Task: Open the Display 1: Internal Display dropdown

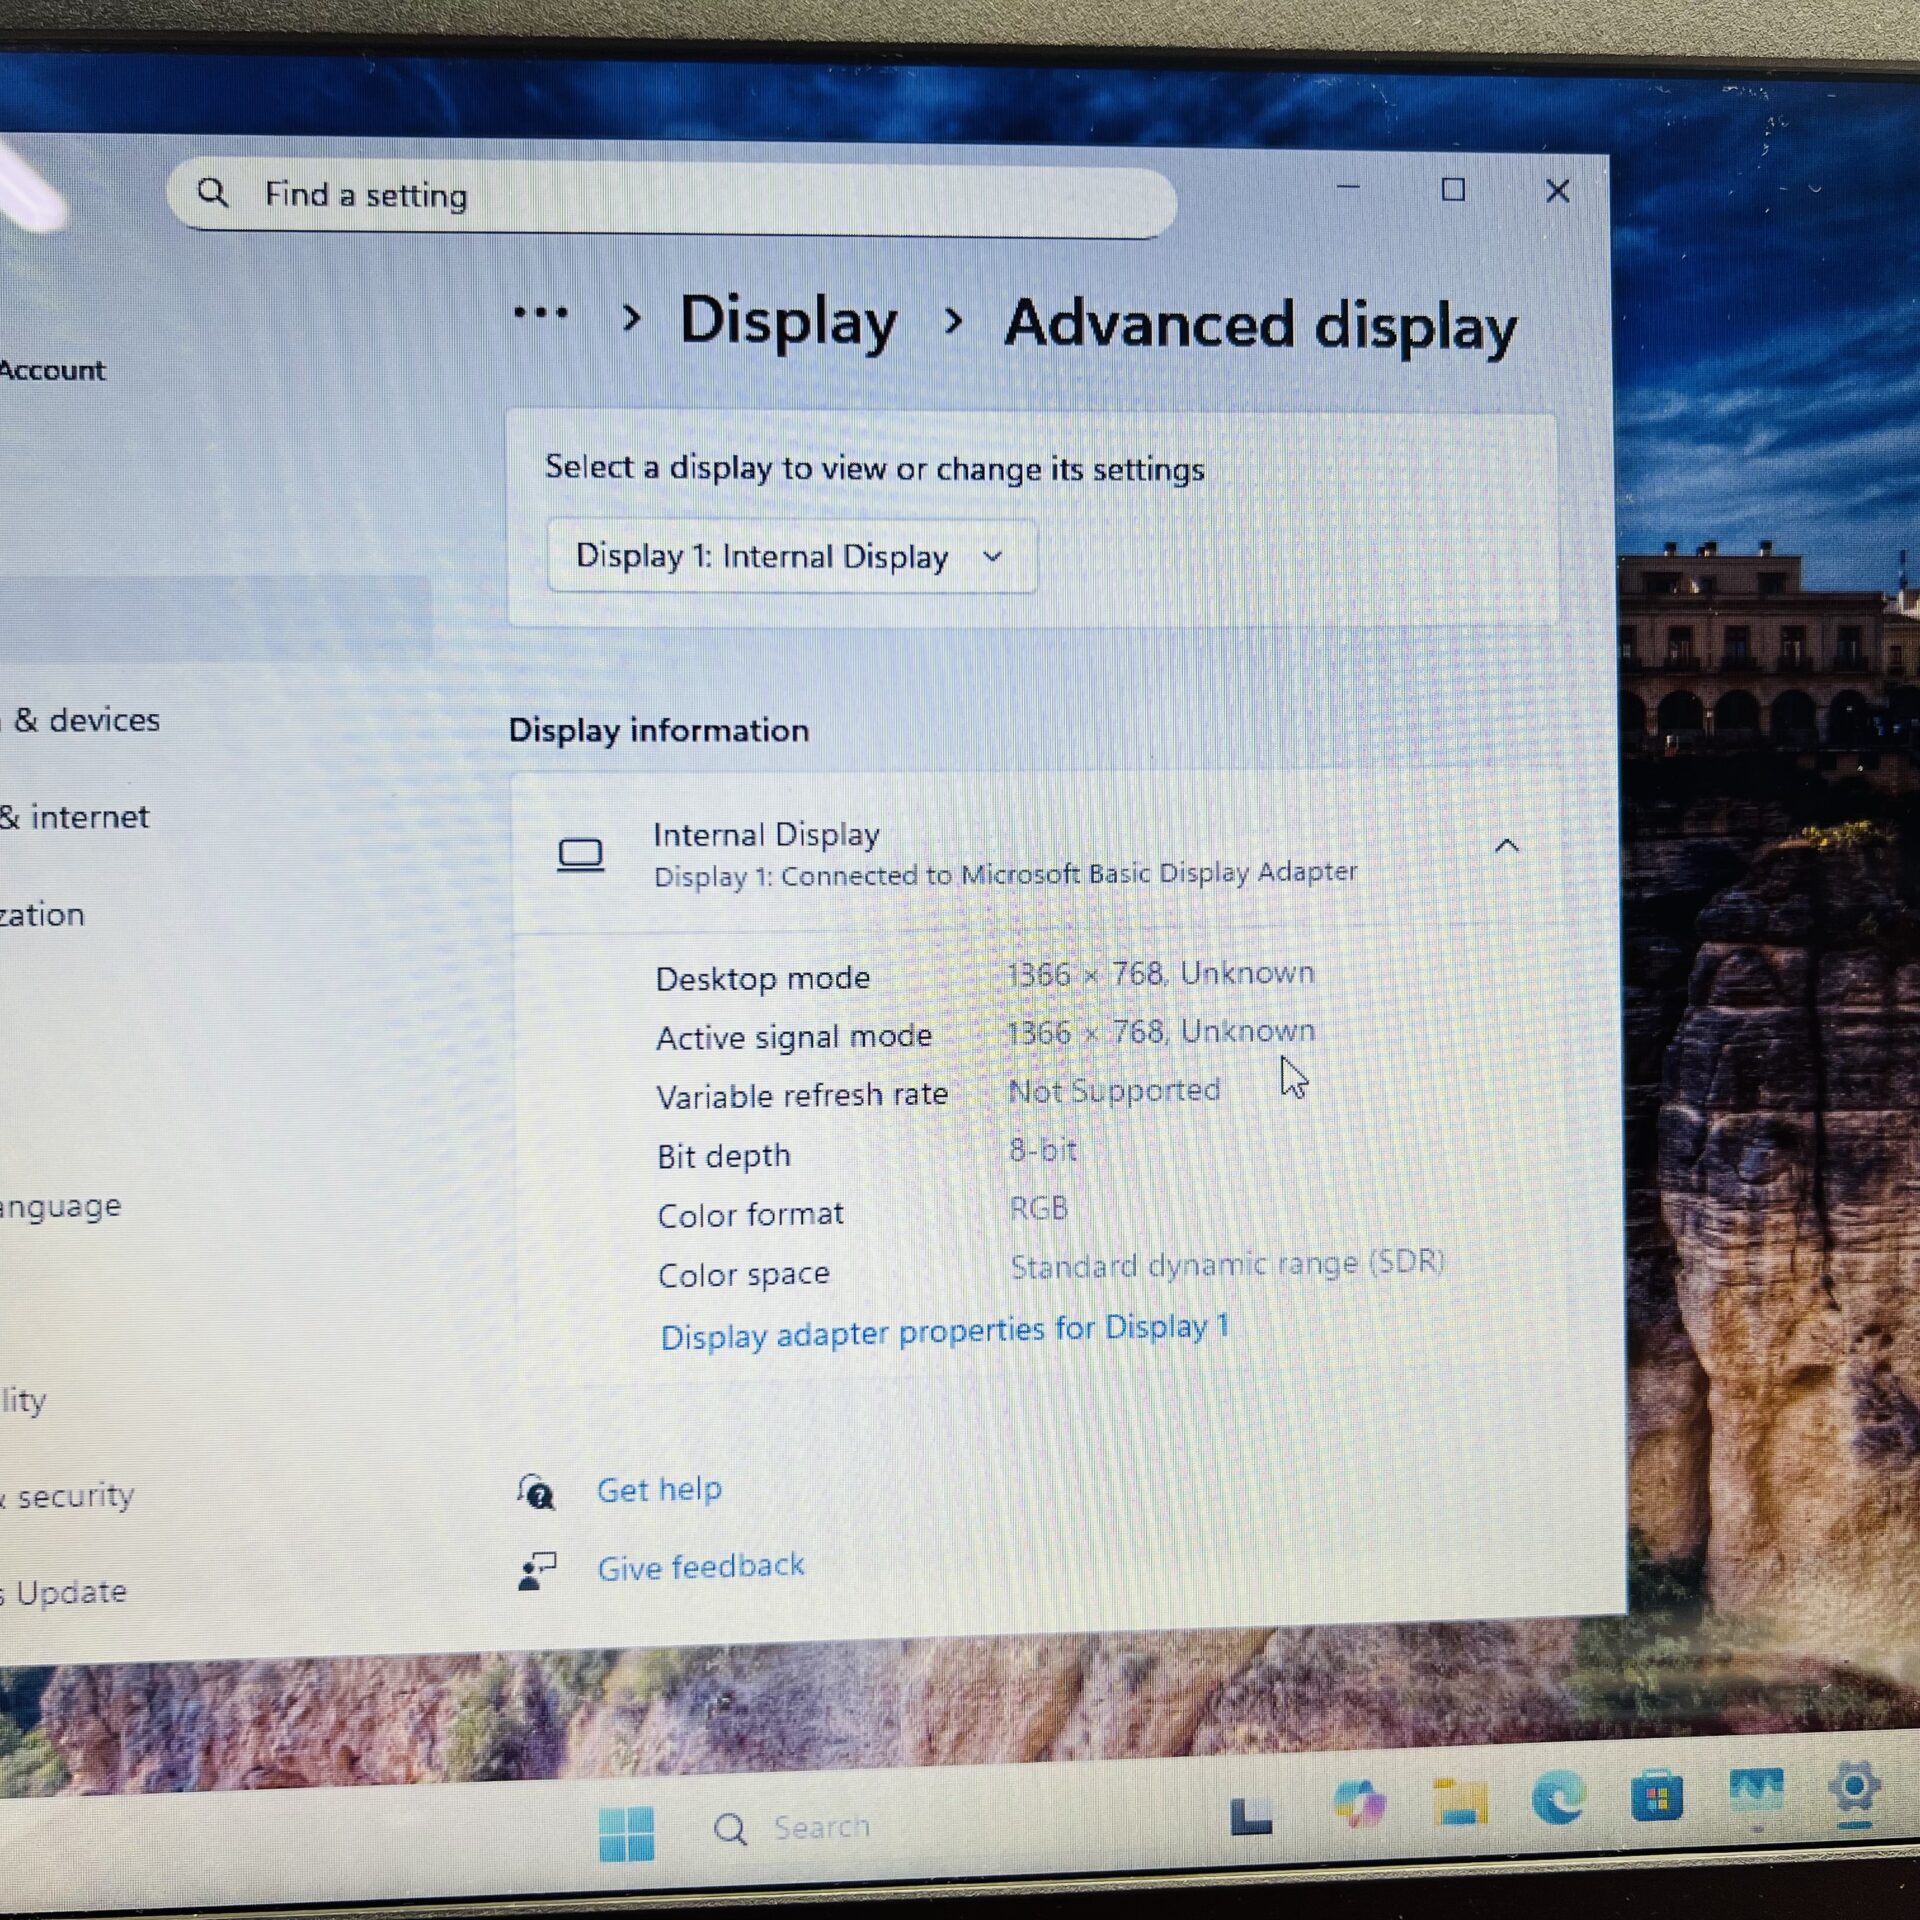Action: point(791,557)
